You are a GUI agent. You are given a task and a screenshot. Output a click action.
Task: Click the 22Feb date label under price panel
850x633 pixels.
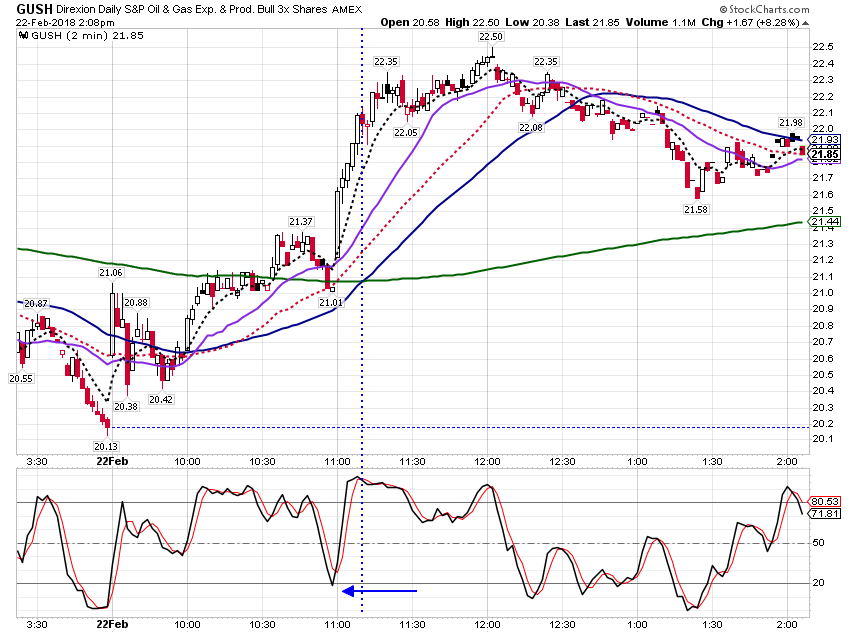(x=112, y=461)
